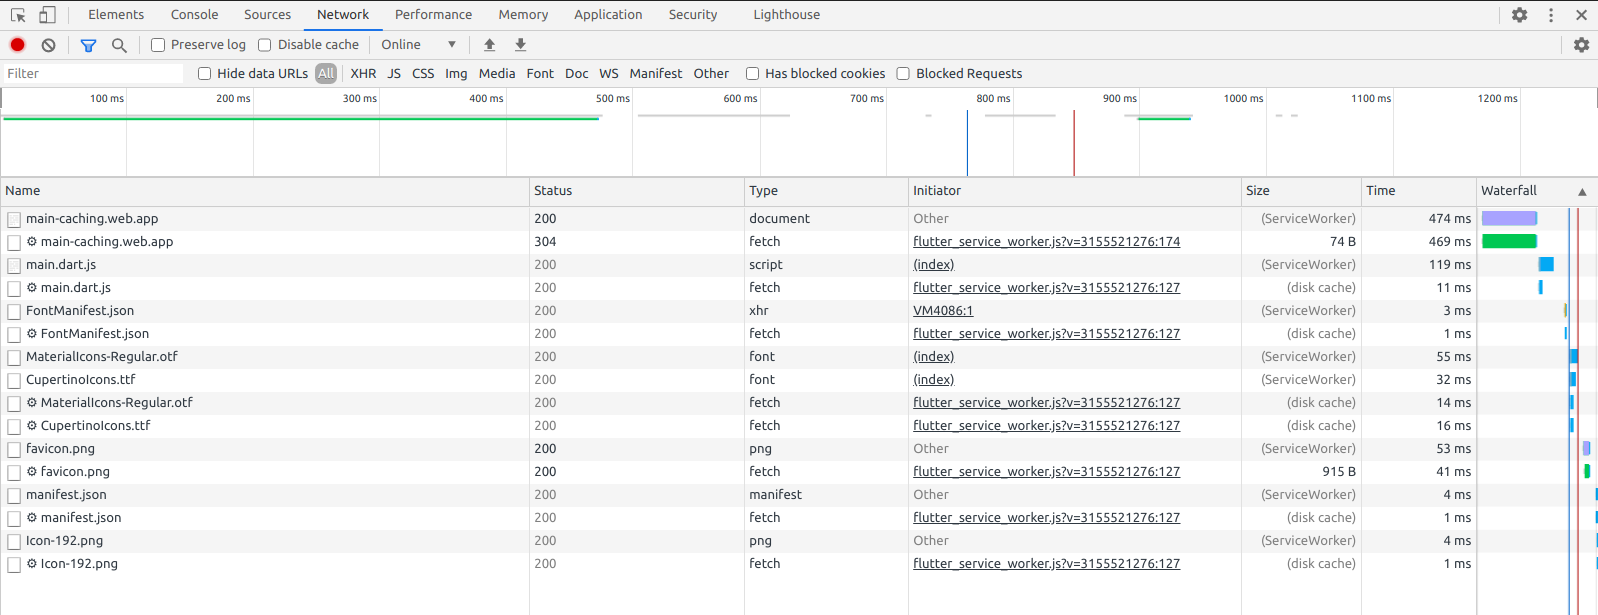Open the Lighthouse tab
The height and width of the screenshot is (615, 1598).
point(787,15)
